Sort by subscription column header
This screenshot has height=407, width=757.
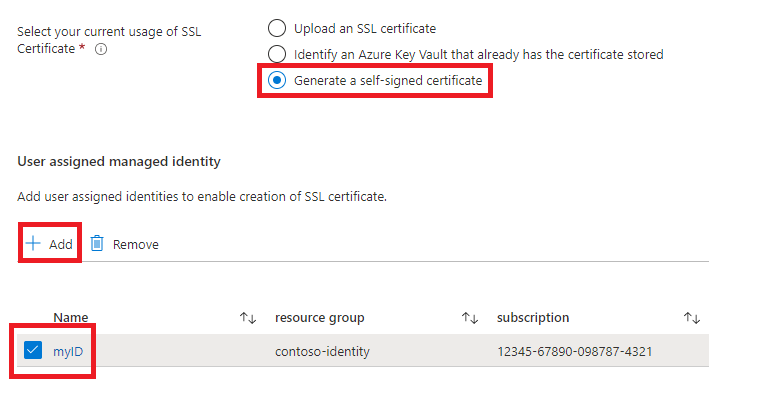533,318
